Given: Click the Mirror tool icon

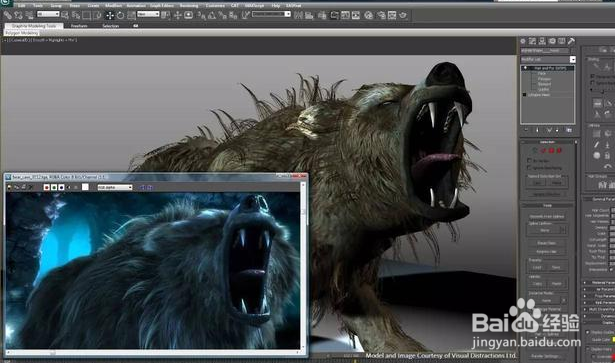Looking at the screenshot, I should (x=298, y=15).
